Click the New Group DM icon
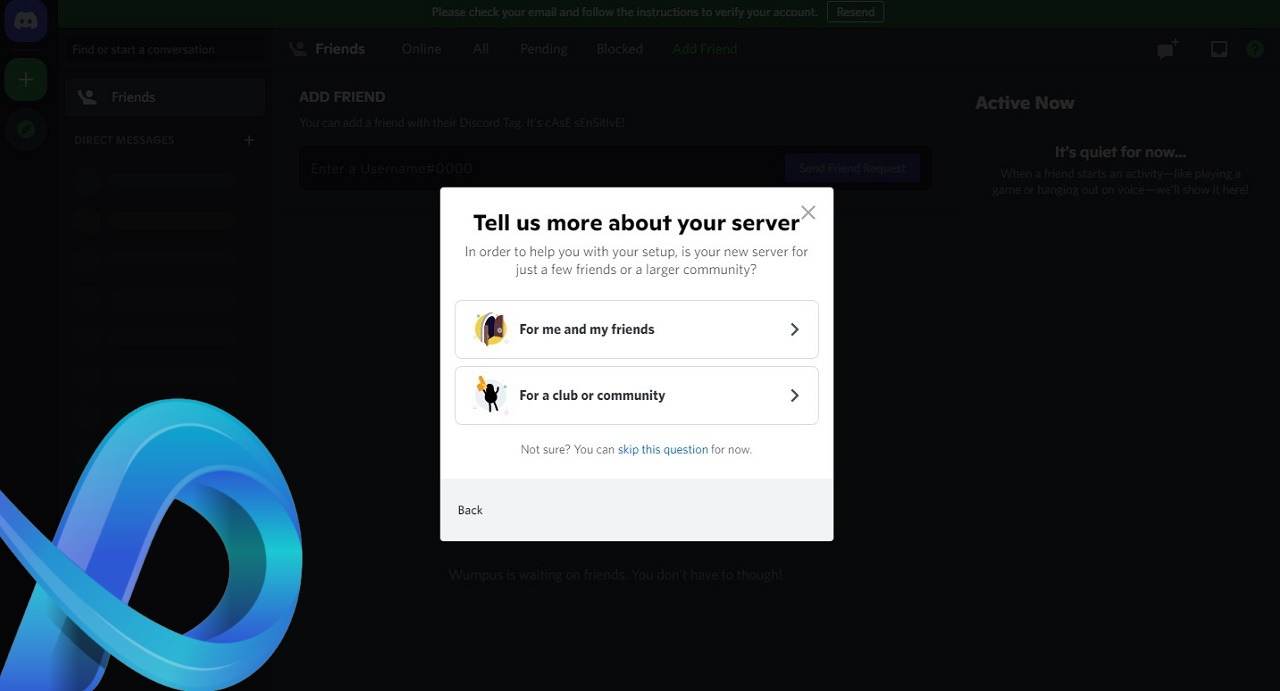Screen dimensions: 1280x691 (1167, 49)
